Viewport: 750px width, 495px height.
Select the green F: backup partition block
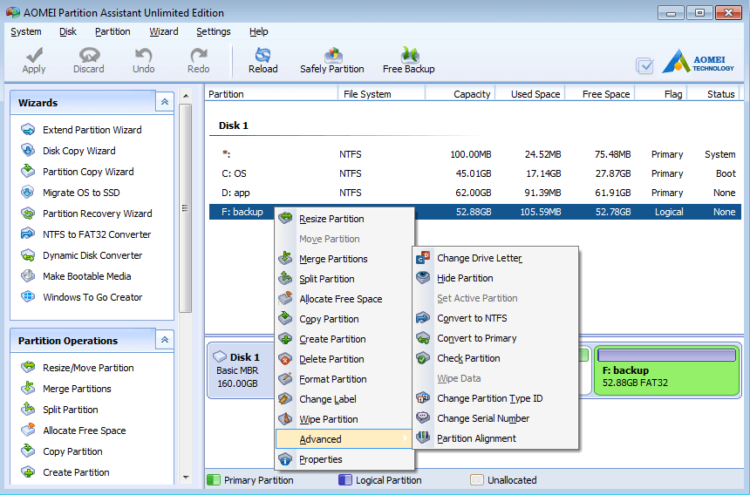(x=664, y=375)
